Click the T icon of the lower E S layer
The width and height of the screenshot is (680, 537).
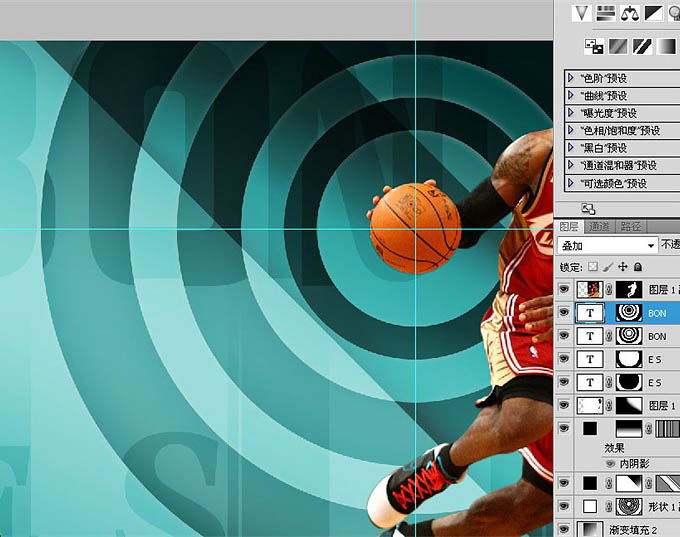click(589, 382)
